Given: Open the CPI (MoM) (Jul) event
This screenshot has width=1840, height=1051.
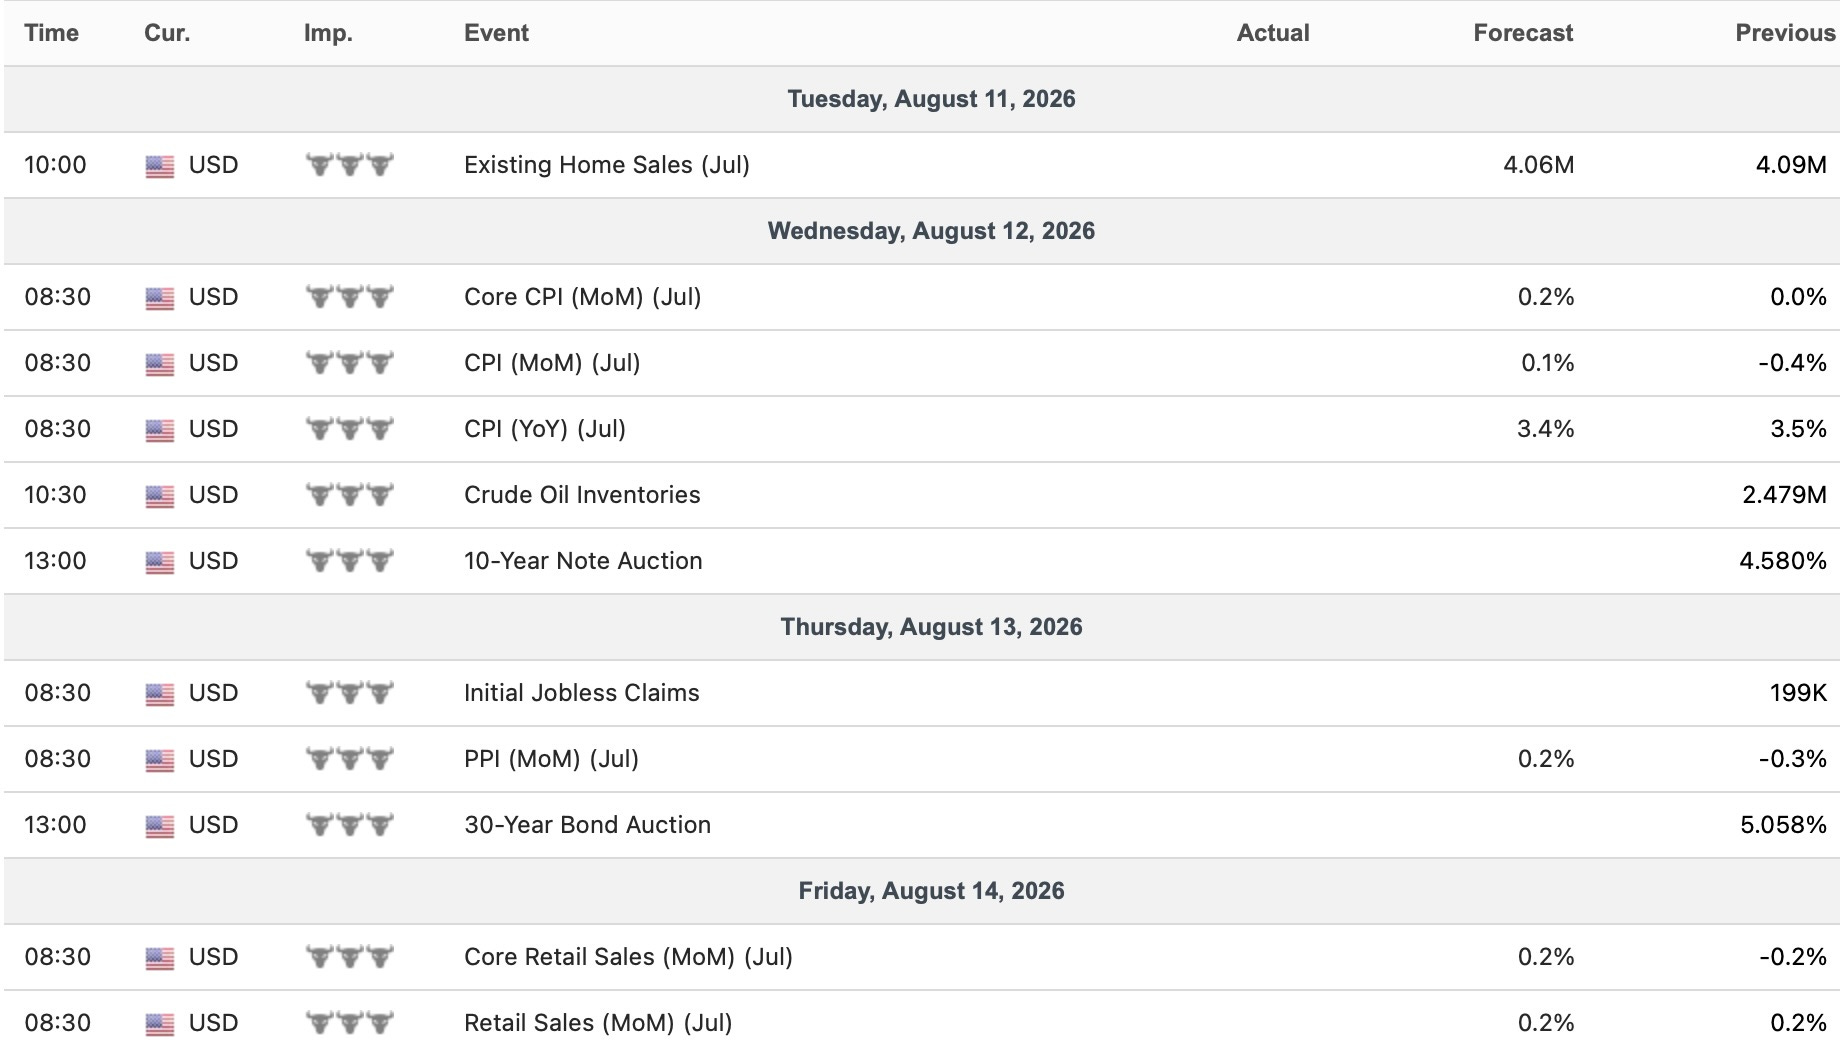Looking at the screenshot, I should click(x=552, y=363).
